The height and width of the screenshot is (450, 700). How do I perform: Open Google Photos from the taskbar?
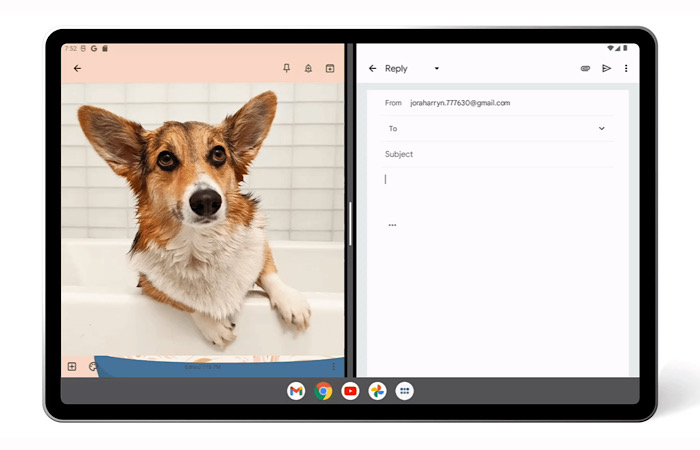pyautogui.click(x=377, y=392)
